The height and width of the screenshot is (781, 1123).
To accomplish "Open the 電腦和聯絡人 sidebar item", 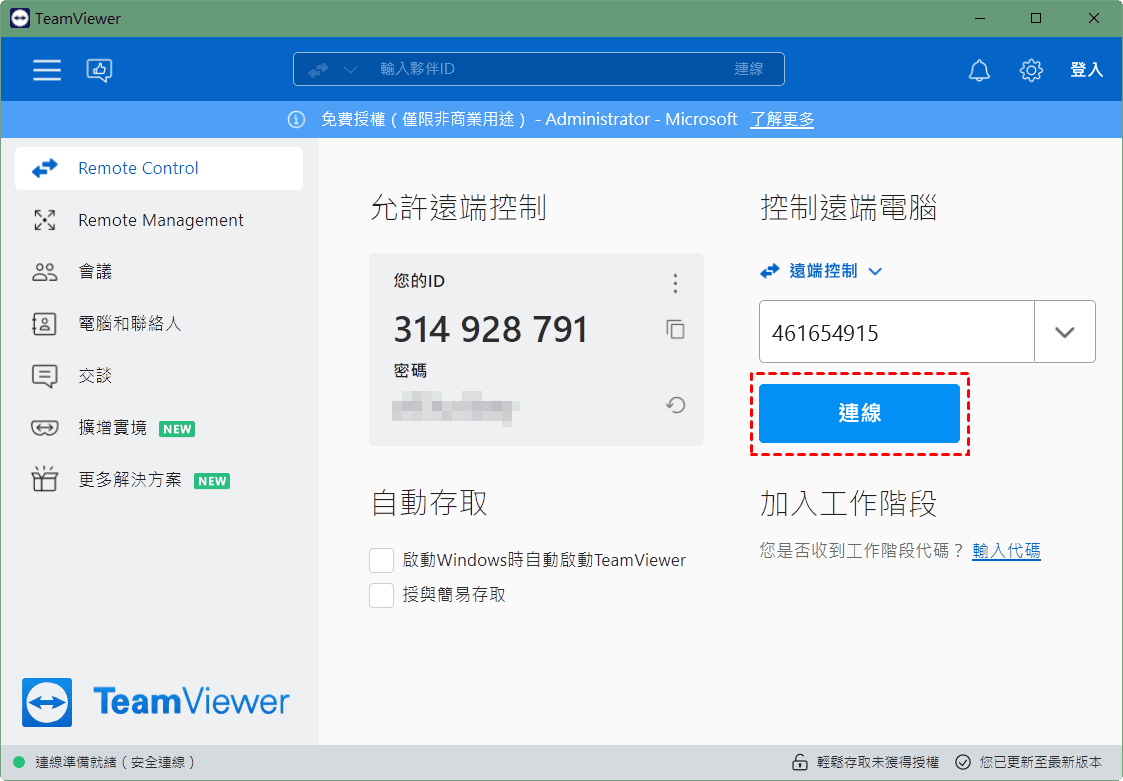I will point(130,324).
